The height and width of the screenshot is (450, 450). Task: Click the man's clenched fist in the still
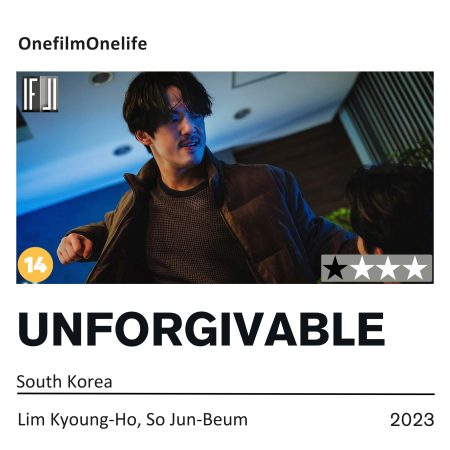74,250
